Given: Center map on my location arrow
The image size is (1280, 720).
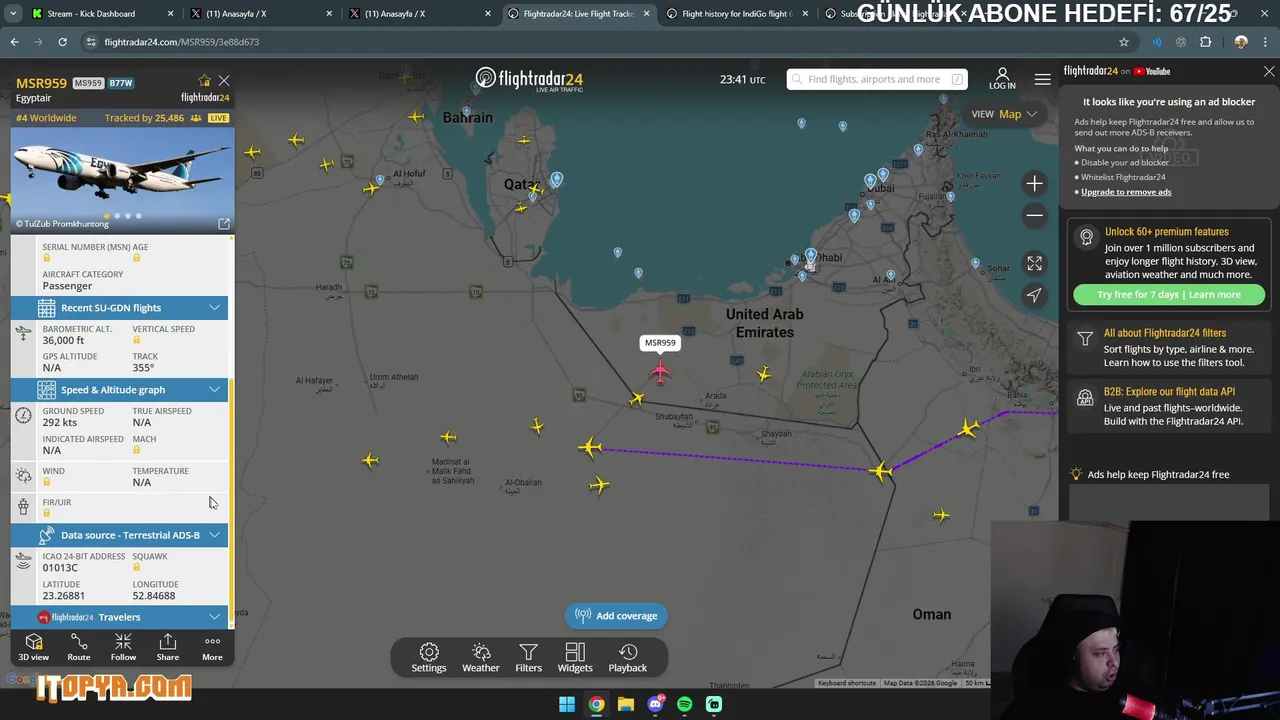Looking at the screenshot, I should [x=1035, y=295].
